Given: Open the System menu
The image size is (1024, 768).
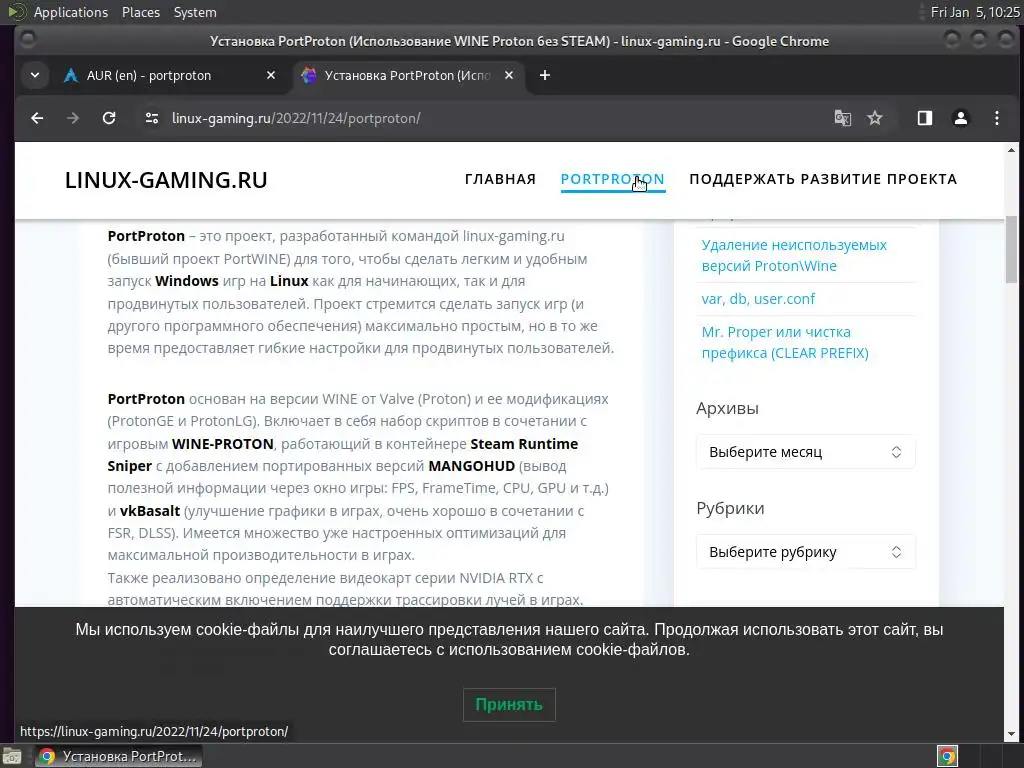Looking at the screenshot, I should click(195, 12).
